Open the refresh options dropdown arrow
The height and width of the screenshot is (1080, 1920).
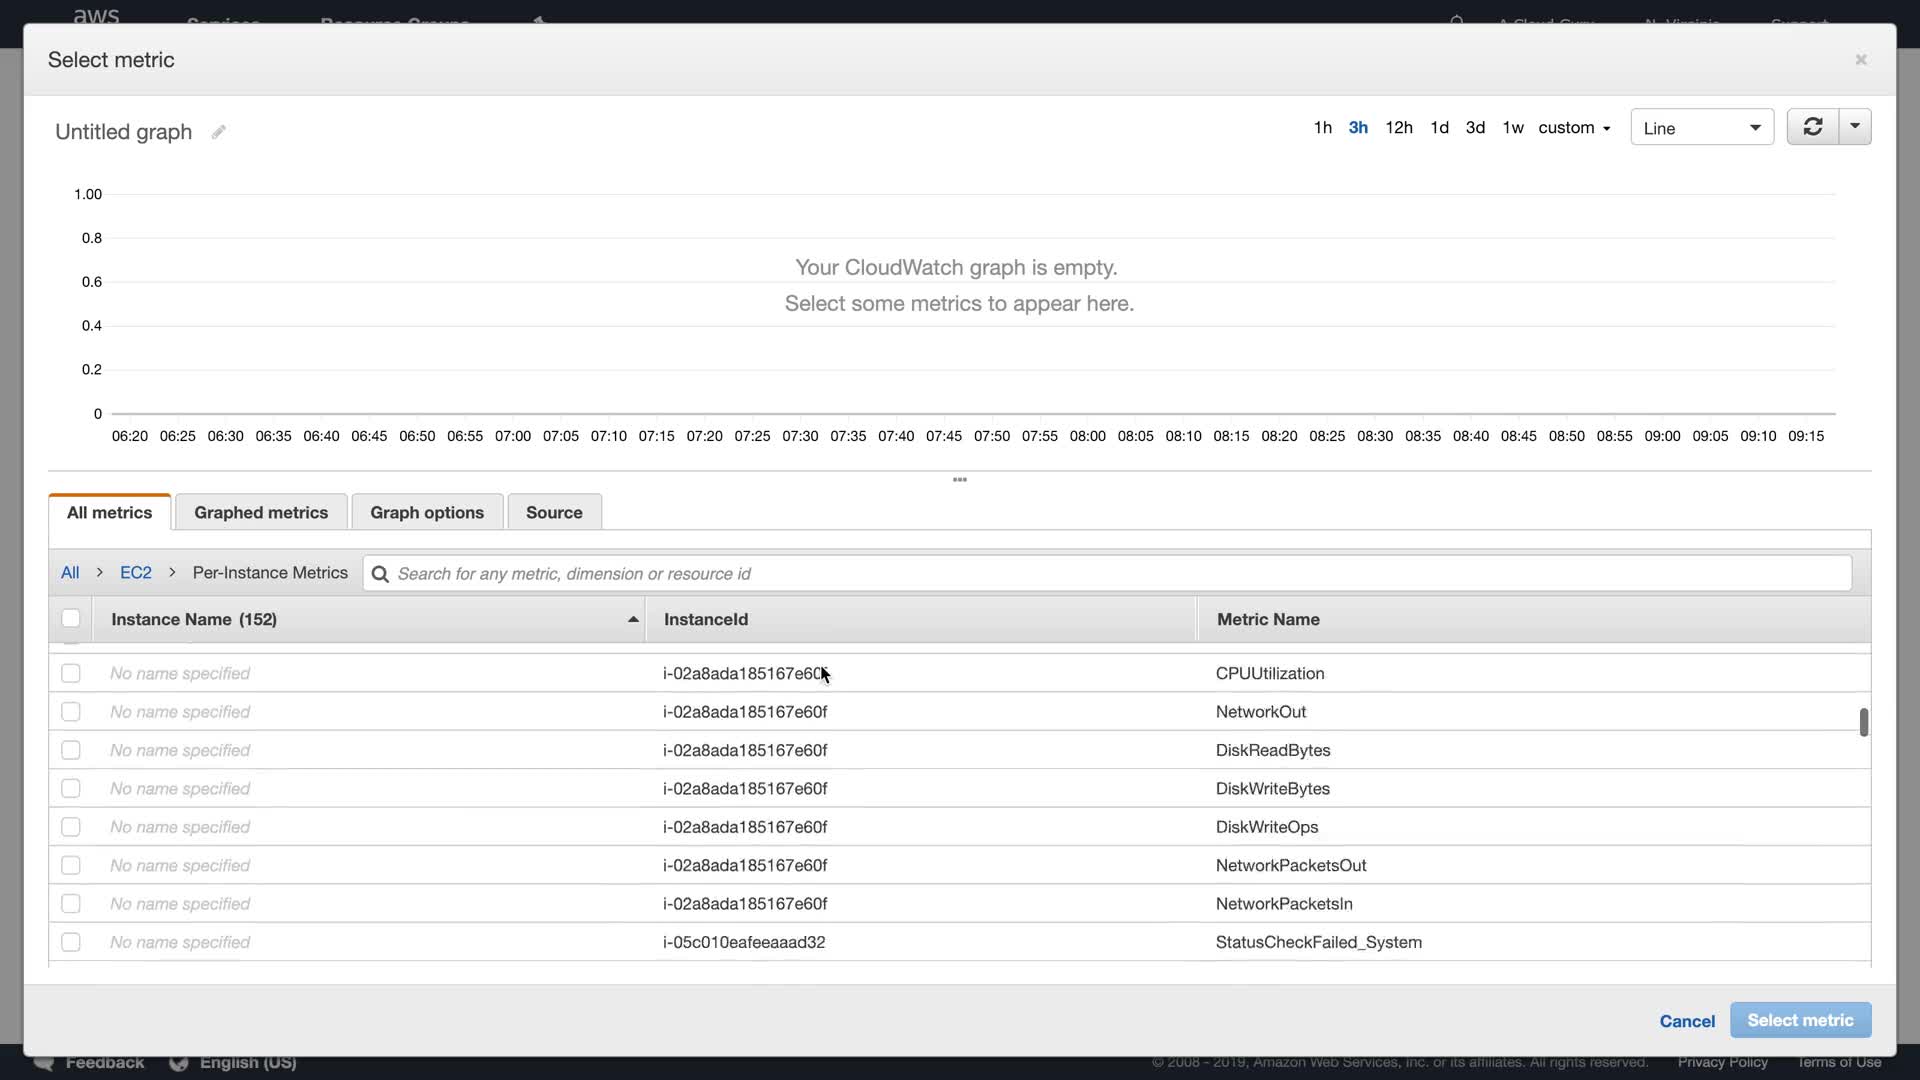(x=1855, y=127)
